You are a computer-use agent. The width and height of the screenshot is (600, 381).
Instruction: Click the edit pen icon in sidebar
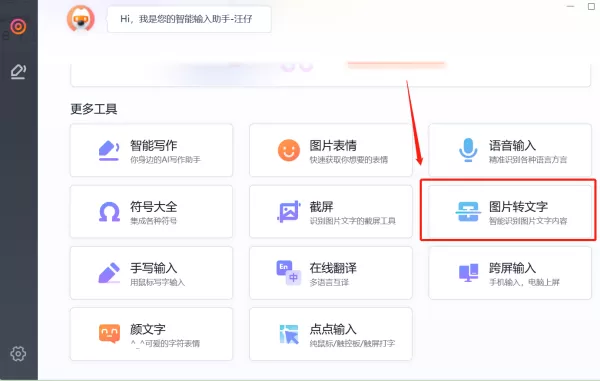[x=18, y=72]
